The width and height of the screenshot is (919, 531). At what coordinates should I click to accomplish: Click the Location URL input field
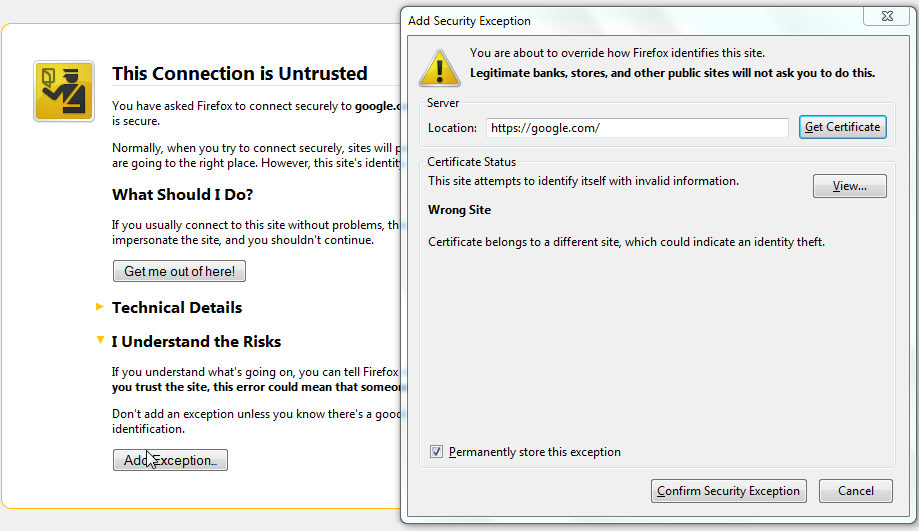[637, 128]
